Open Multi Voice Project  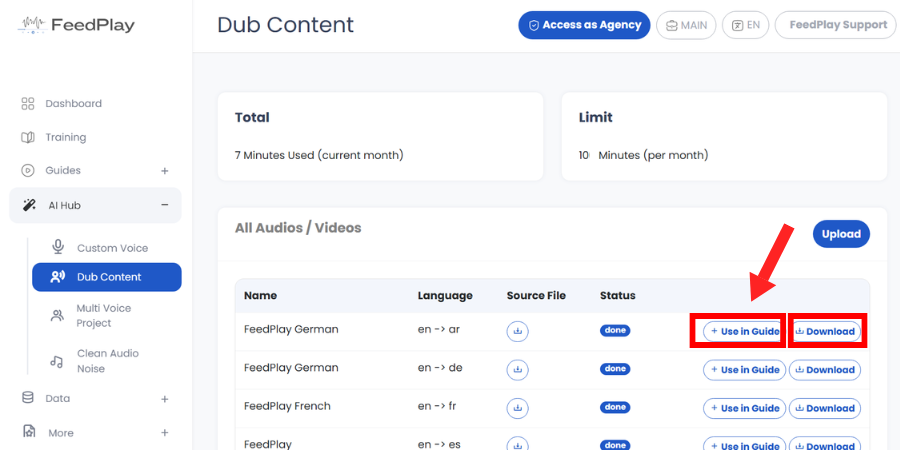point(103,316)
